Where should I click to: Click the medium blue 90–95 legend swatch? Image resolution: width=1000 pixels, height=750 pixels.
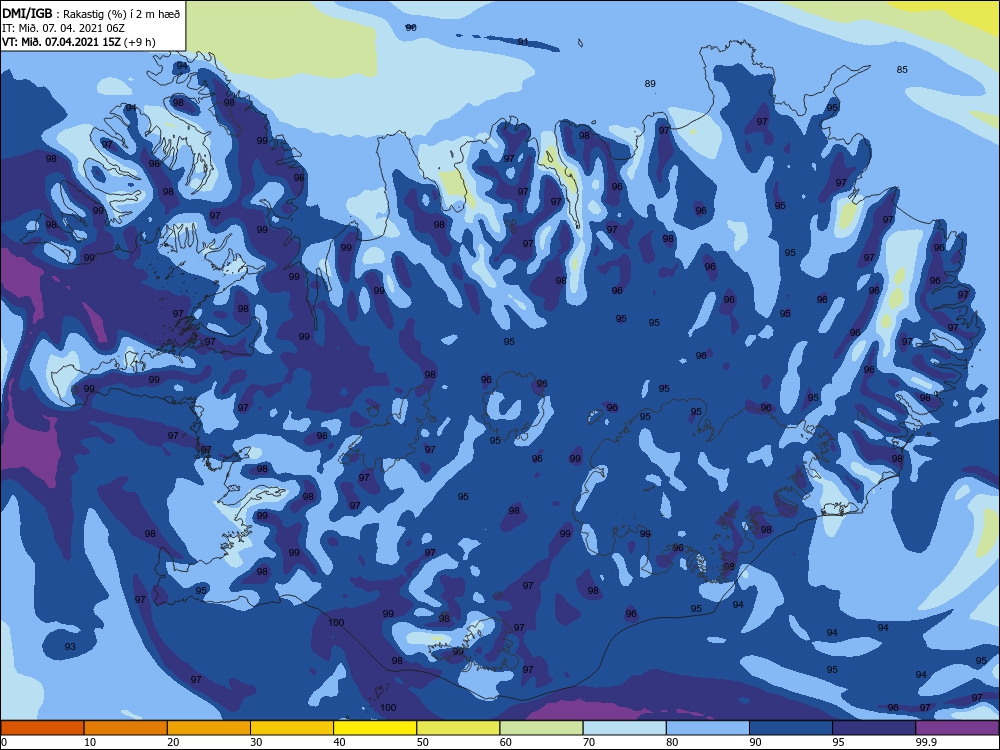point(791,728)
